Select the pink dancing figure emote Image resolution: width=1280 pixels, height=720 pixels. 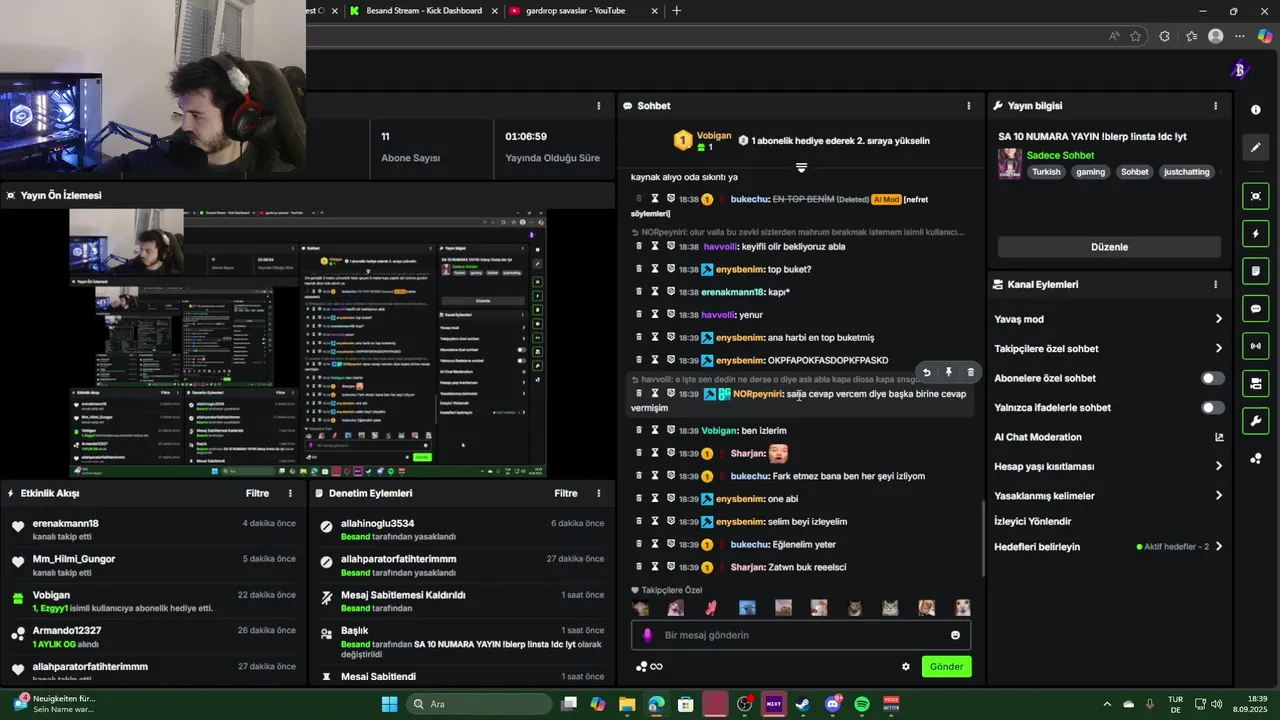[711, 607]
